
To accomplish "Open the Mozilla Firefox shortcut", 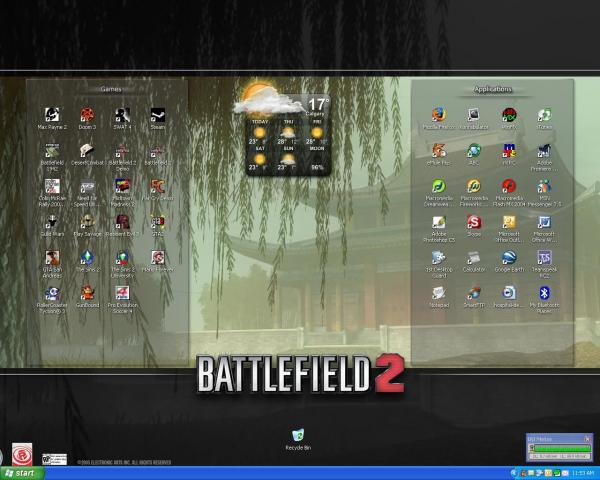I will (x=439, y=115).
